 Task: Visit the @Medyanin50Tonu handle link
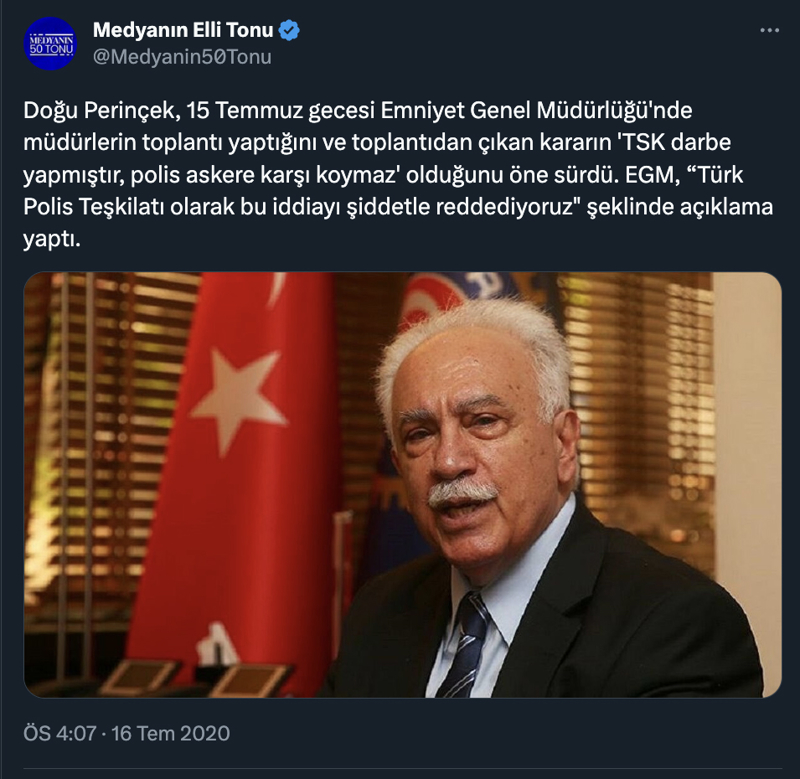pos(182,57)
